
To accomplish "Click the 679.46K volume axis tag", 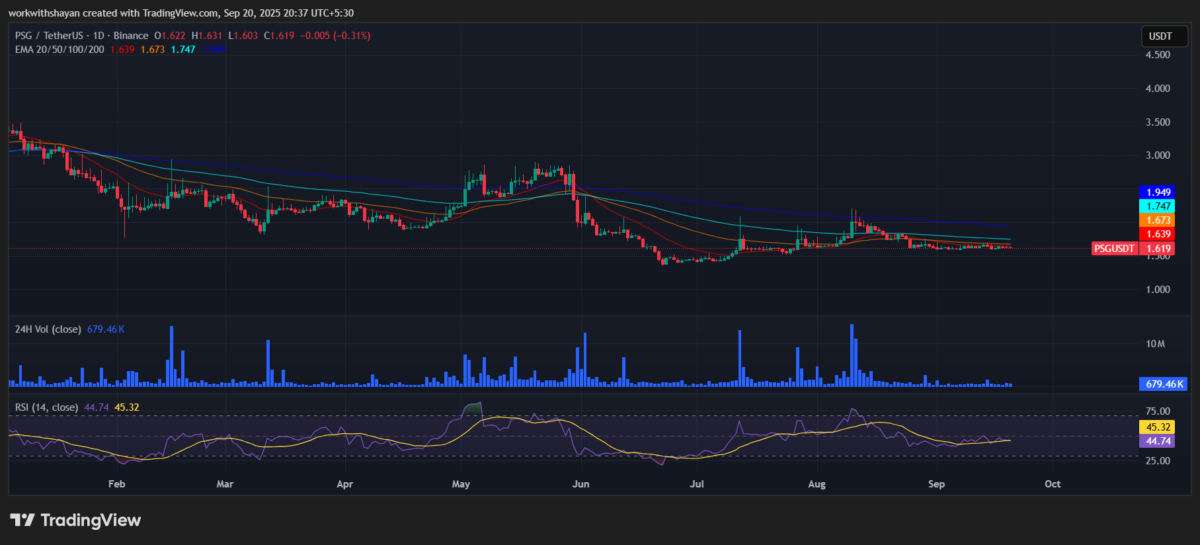I will point(1162,384).
